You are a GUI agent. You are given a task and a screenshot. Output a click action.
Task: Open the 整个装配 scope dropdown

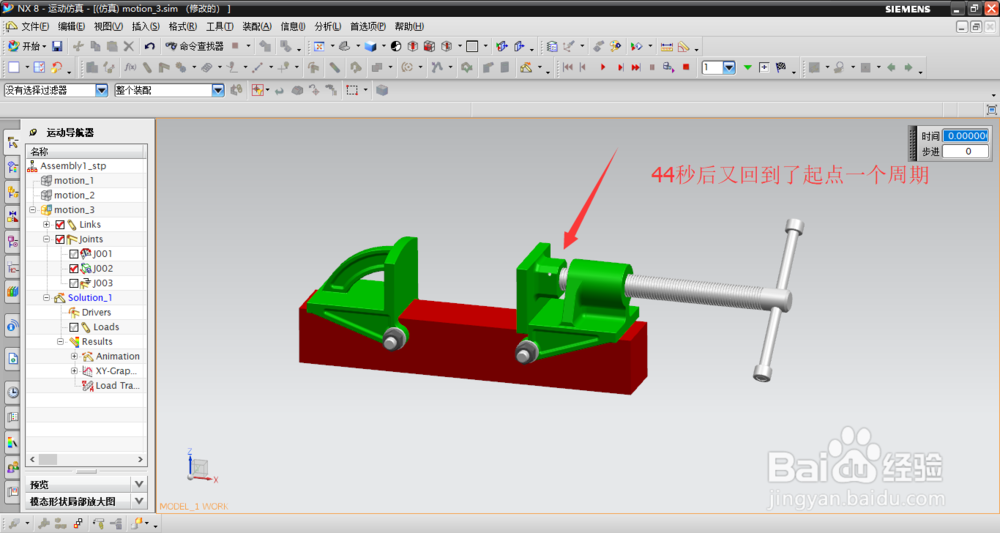[x=217, y=90]
